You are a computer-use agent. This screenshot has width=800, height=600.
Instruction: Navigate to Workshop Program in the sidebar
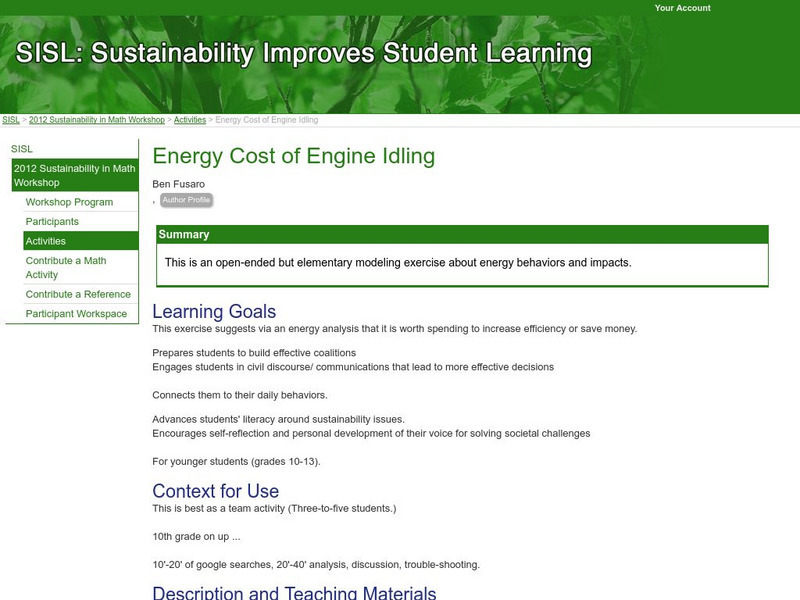pyautogui.click(x=68, y=201)
